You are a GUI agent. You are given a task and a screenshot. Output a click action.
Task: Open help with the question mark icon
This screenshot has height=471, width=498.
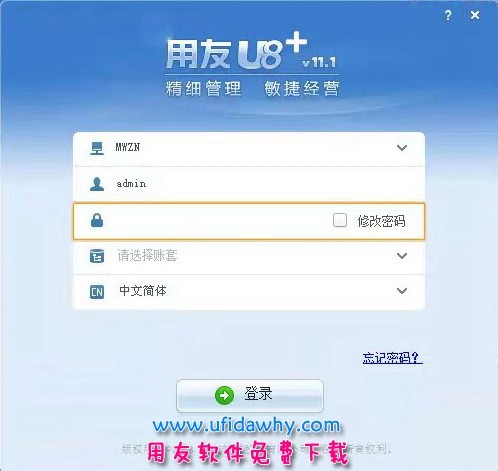pos(448,15)
